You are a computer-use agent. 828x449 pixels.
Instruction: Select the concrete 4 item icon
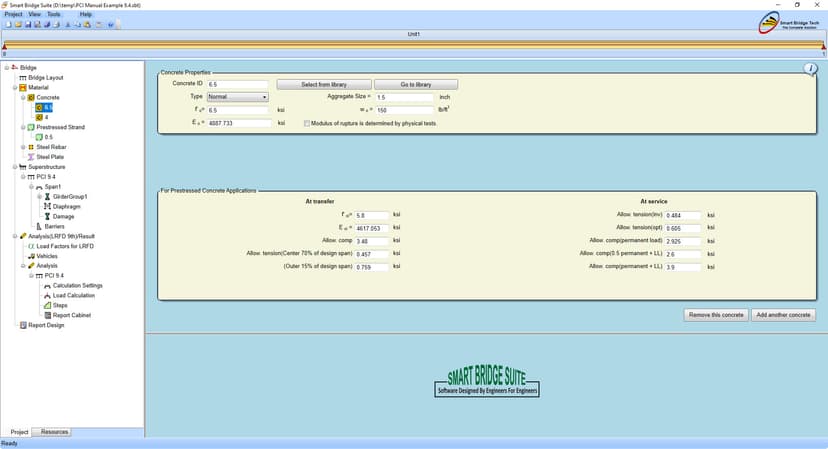(39, 117)
